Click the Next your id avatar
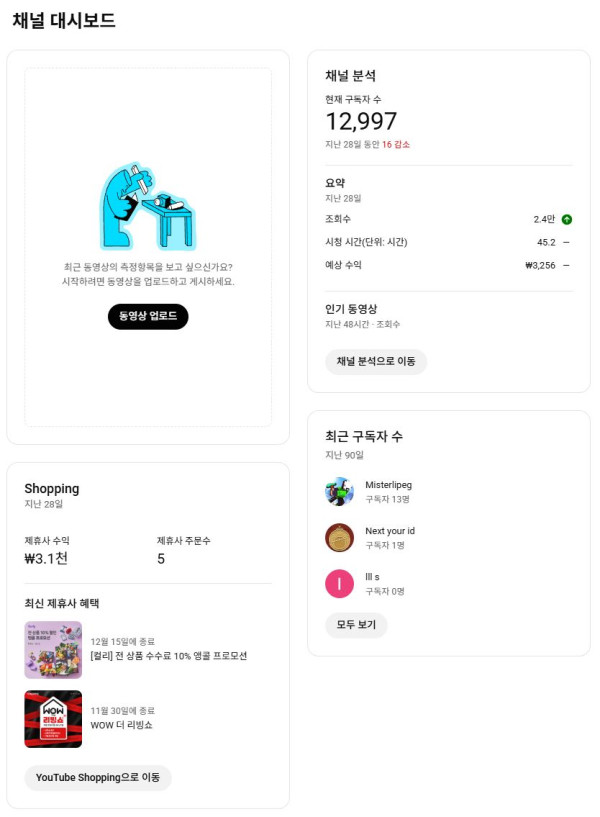 click(x=340, y=537)
